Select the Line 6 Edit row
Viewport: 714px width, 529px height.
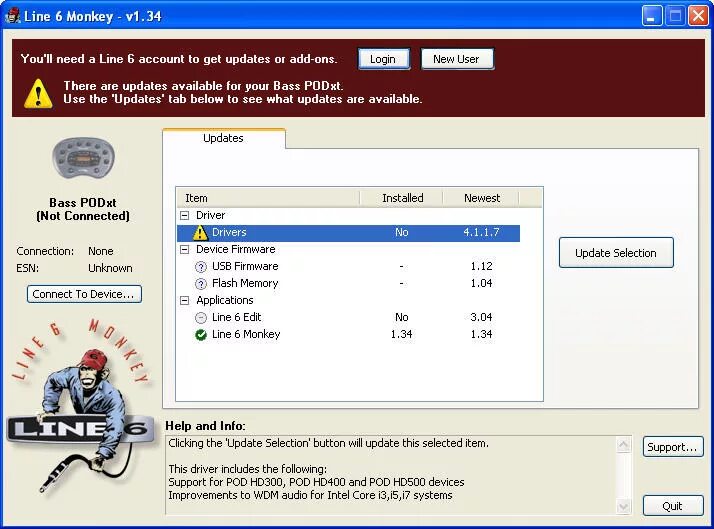pyautogui.click(x=348, y=317)
